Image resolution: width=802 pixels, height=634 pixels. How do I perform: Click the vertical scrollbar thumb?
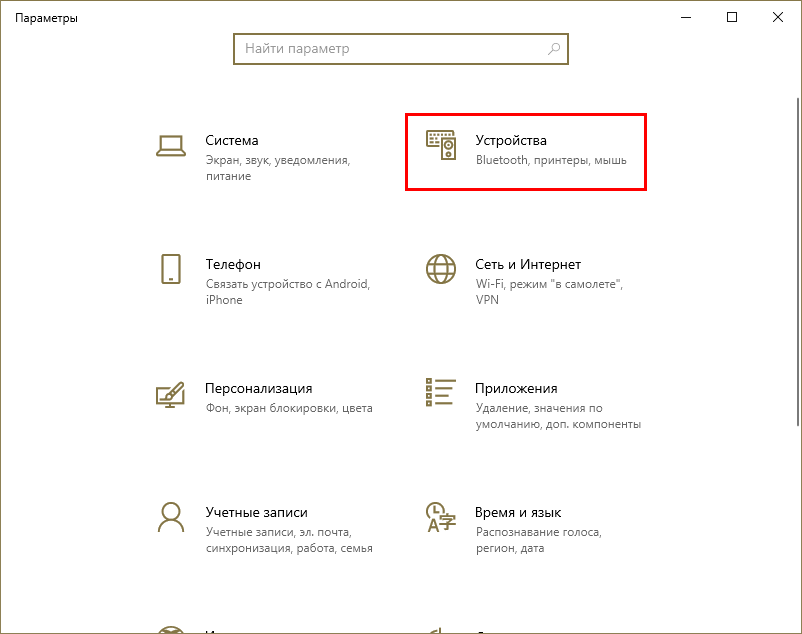click(796, 260)
